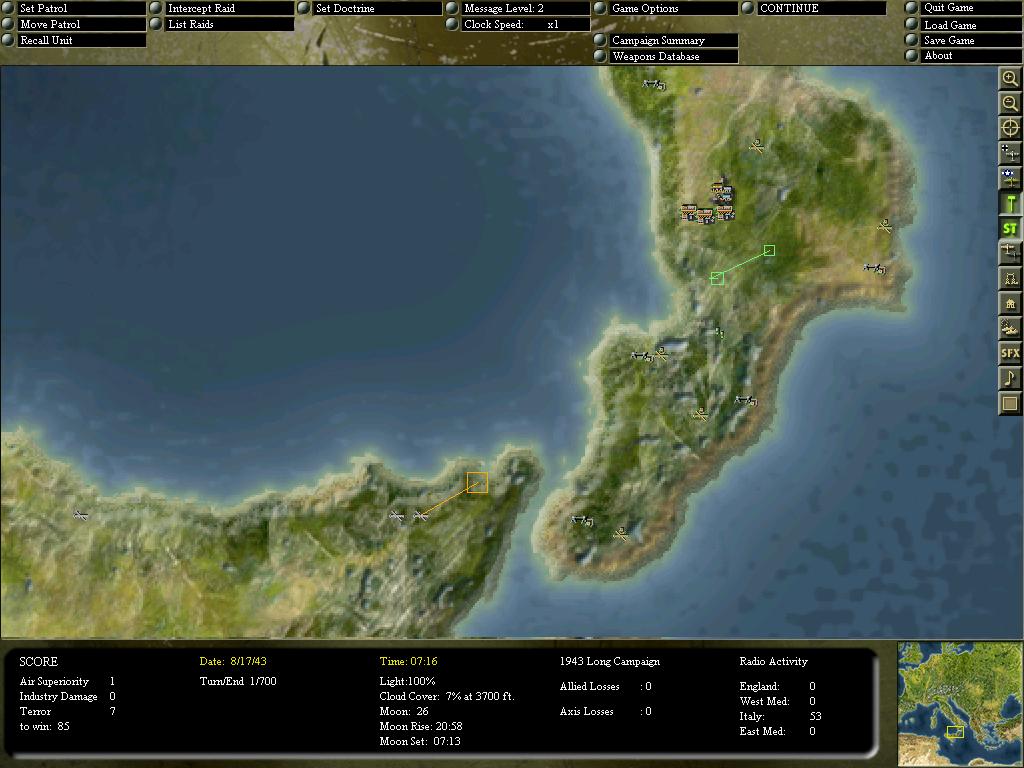1024x768 pixels.
Task: Click the Radio Activity heading
Action: (x=774, y=662)
